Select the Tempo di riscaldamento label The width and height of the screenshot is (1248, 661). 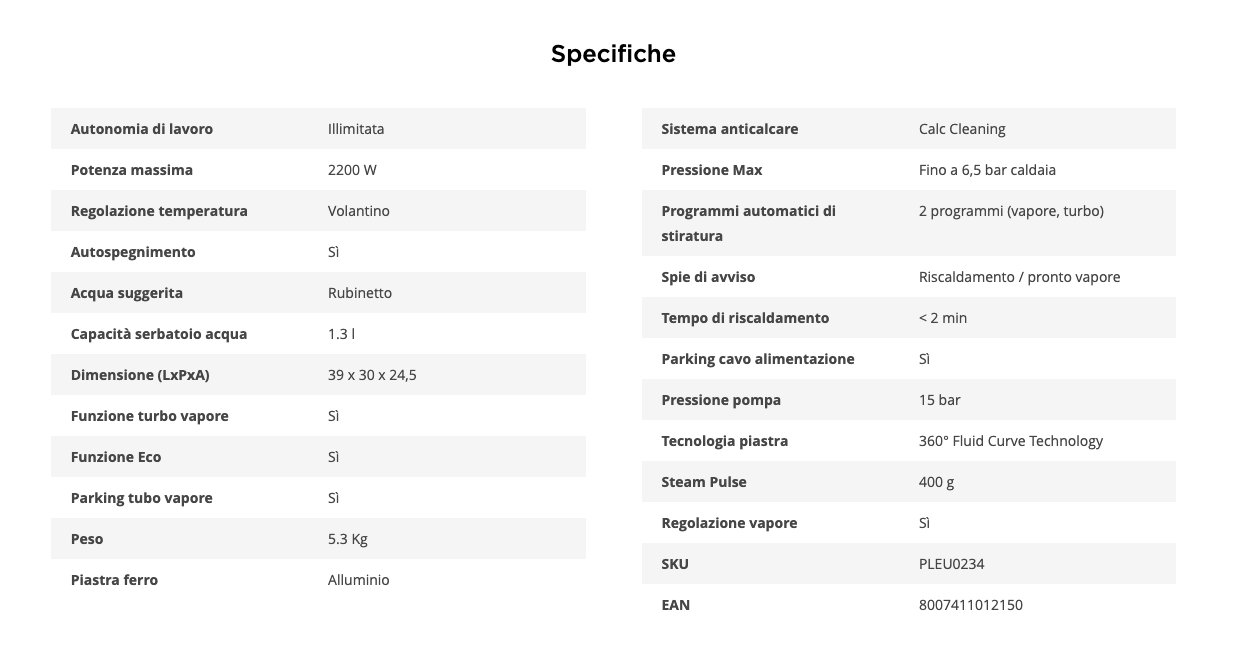[x=745, y=318]
